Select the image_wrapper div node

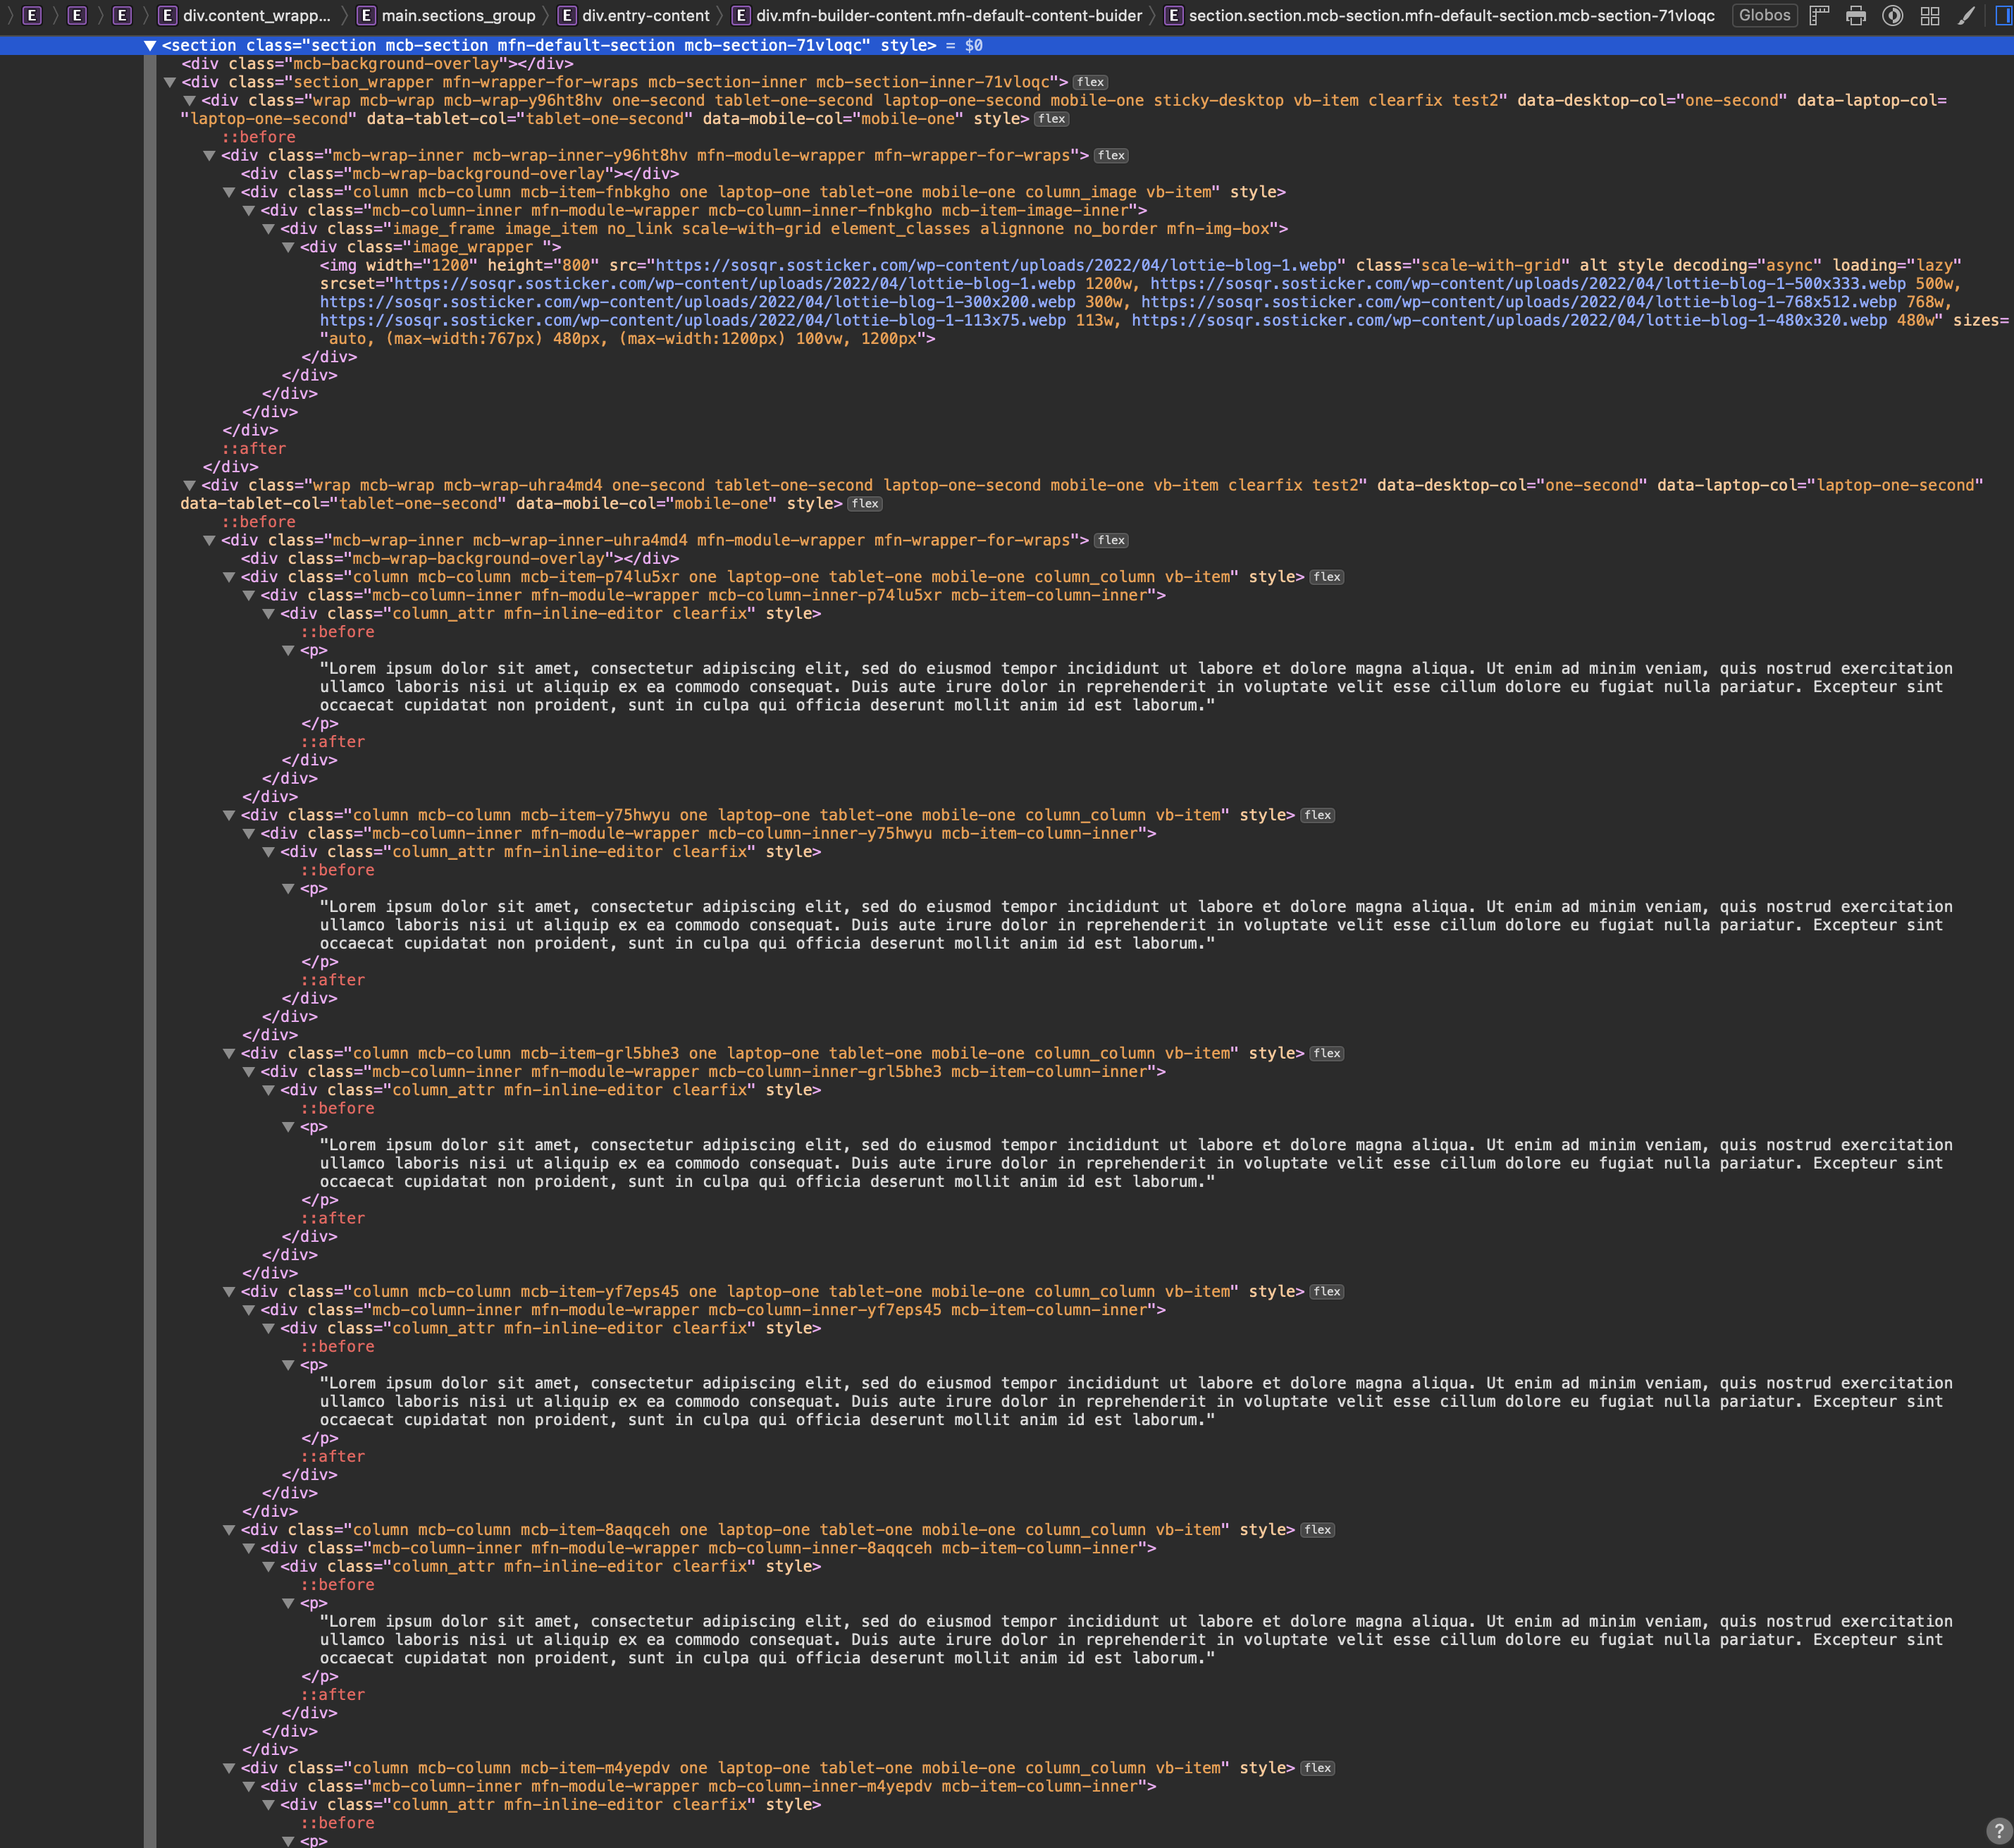[x=430, y=247]
